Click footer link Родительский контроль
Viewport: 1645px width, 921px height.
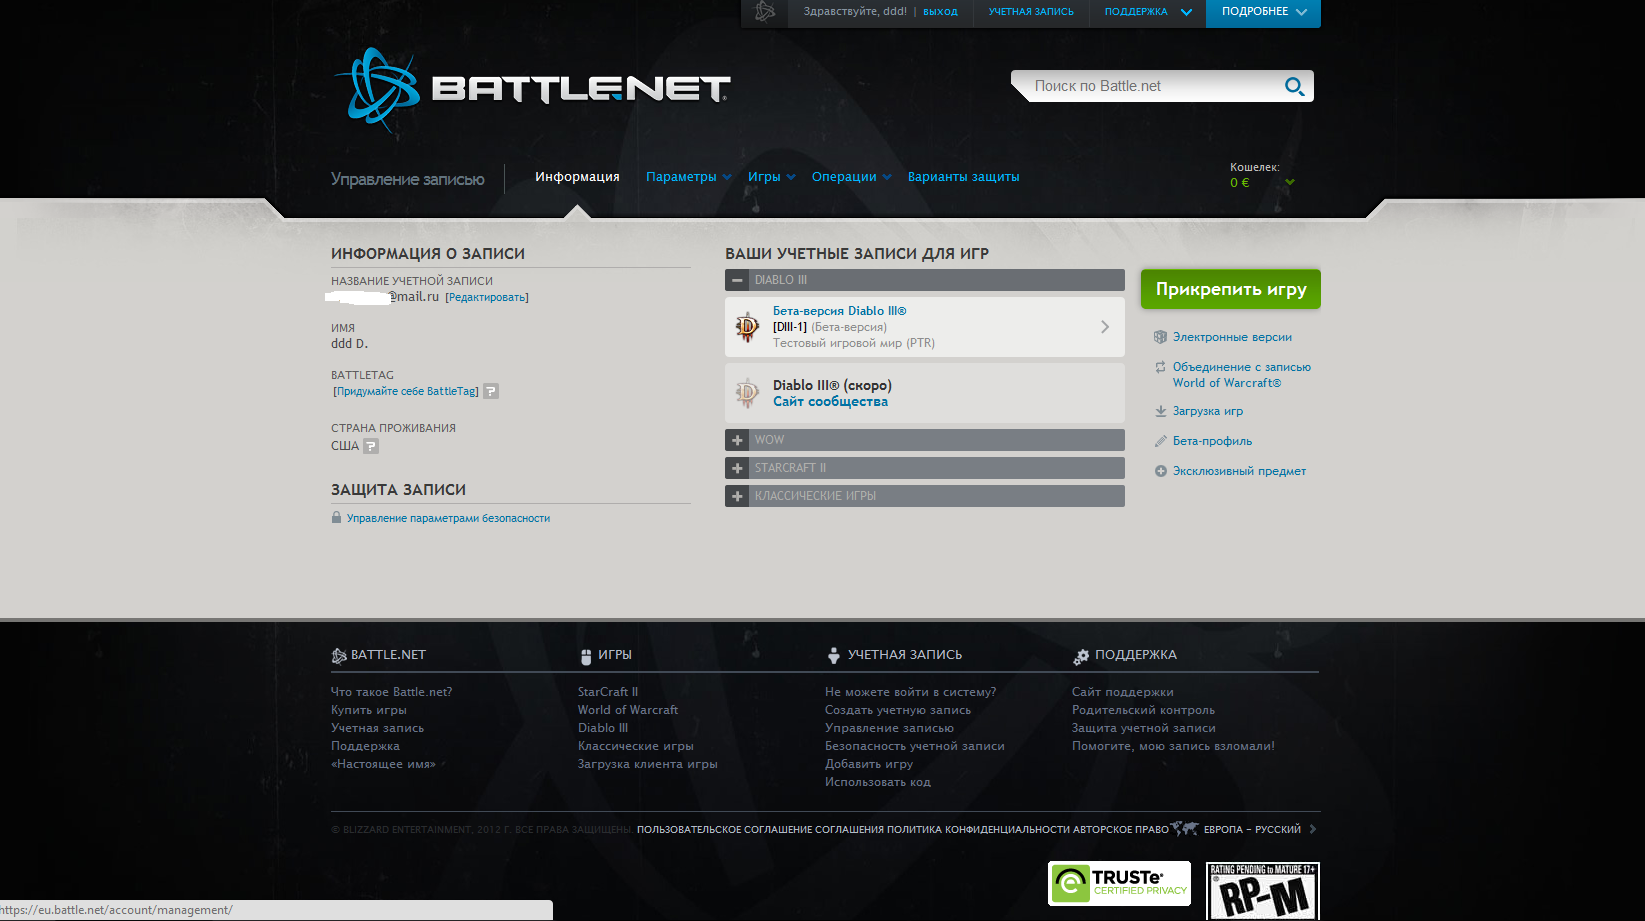1143,710
